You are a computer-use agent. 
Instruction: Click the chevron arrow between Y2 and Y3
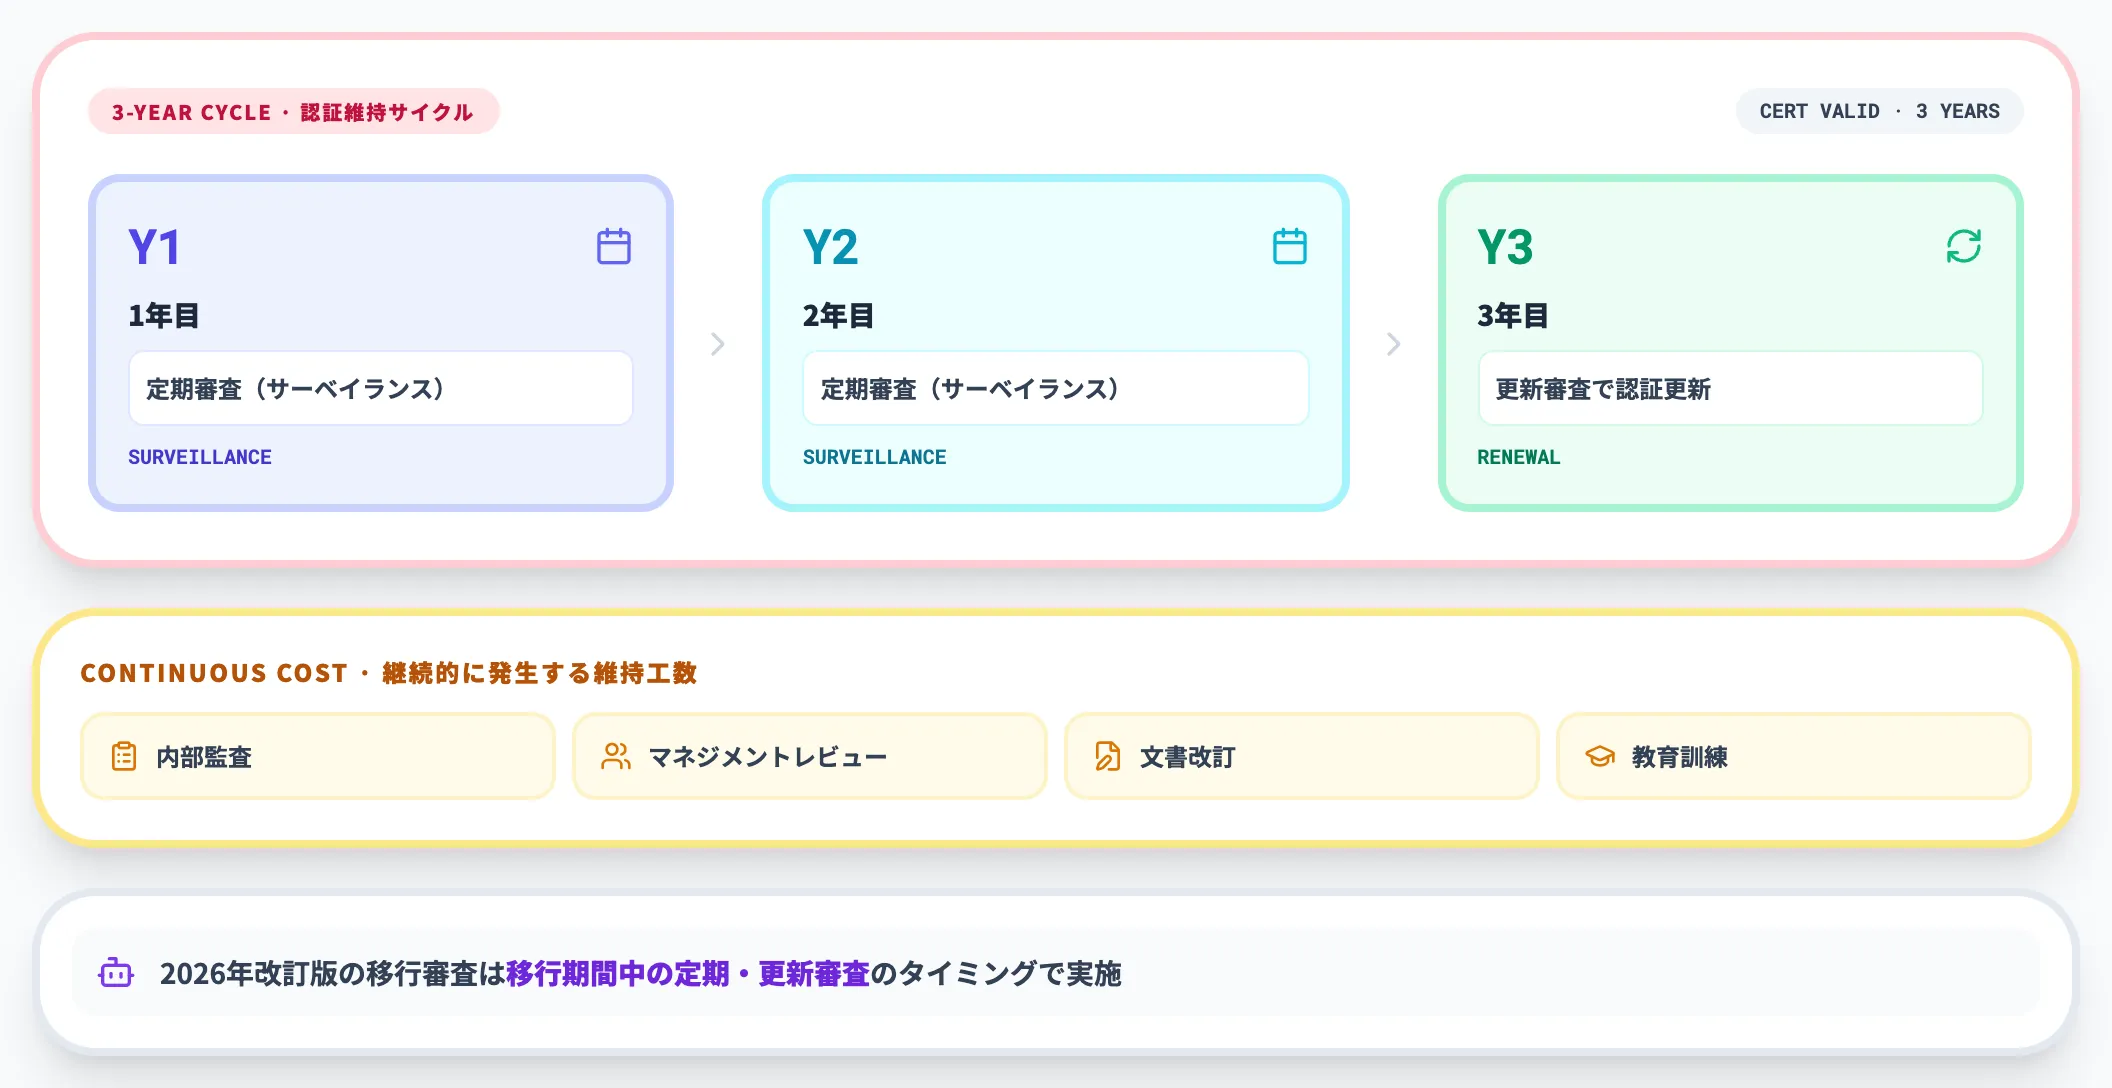pos(1394,344)
